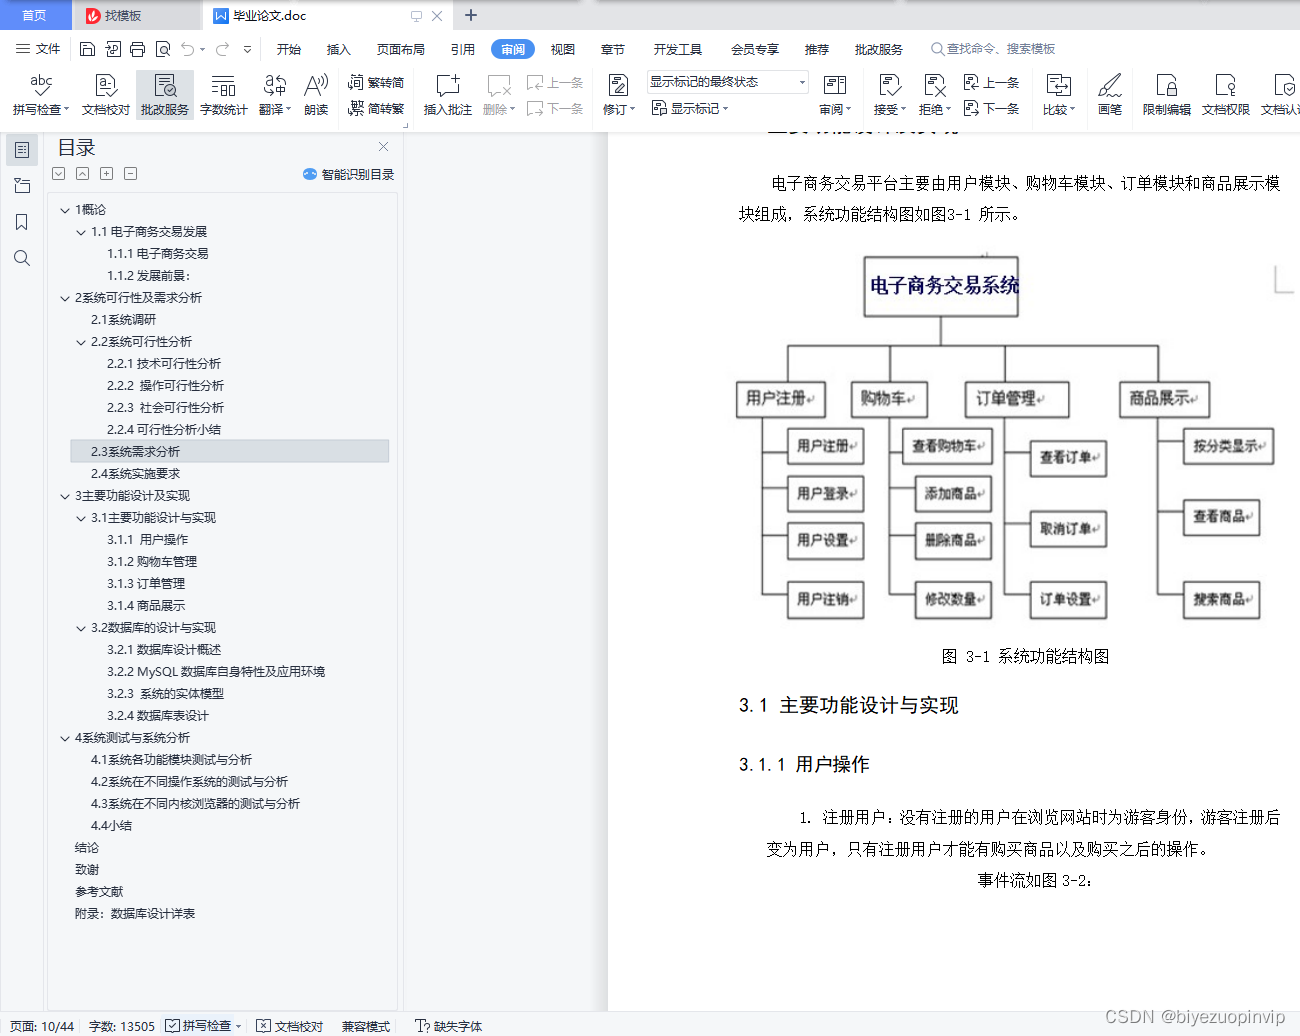Open the Show Markup (显示标记) dropdown
The image size is (1300, 1036).
coord(690,108)
